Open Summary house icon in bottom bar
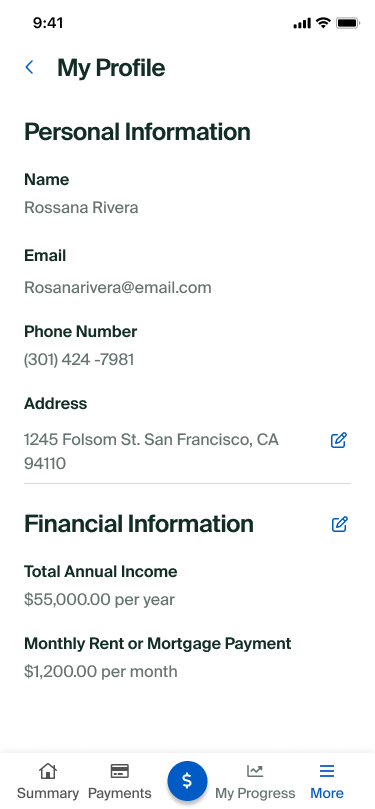 48,771
